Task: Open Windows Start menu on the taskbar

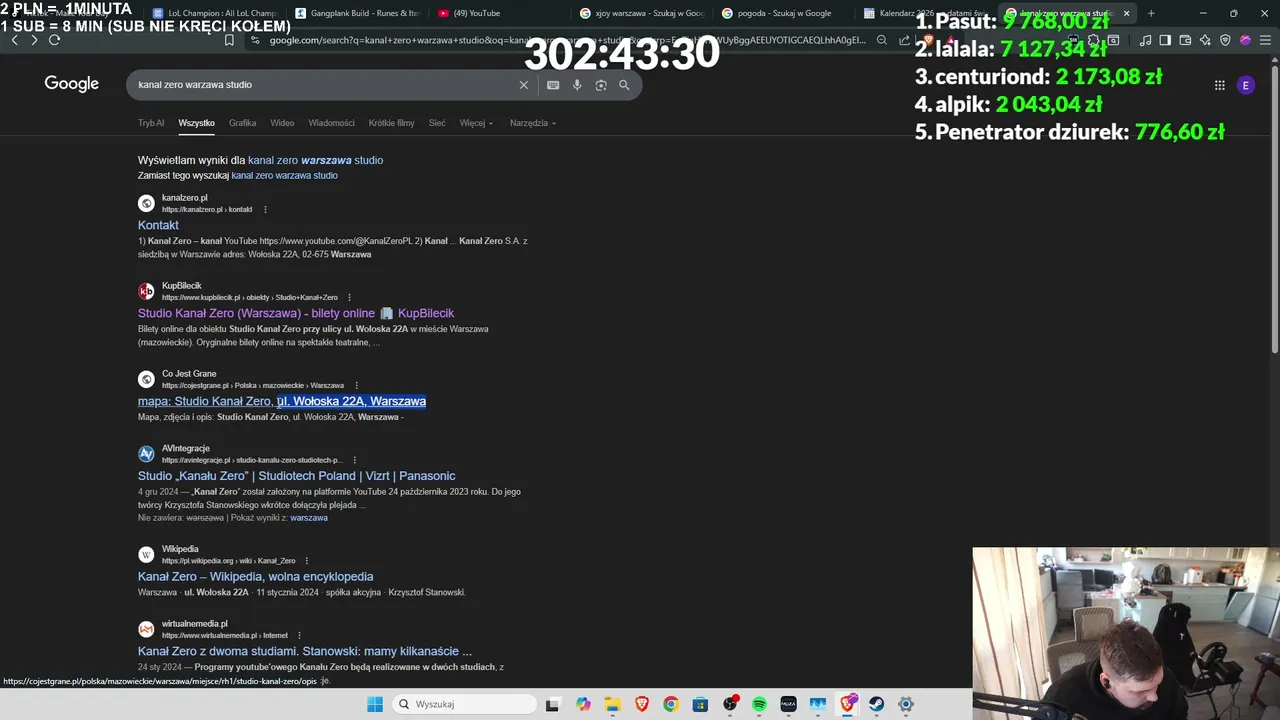Action: coord(375,704)
